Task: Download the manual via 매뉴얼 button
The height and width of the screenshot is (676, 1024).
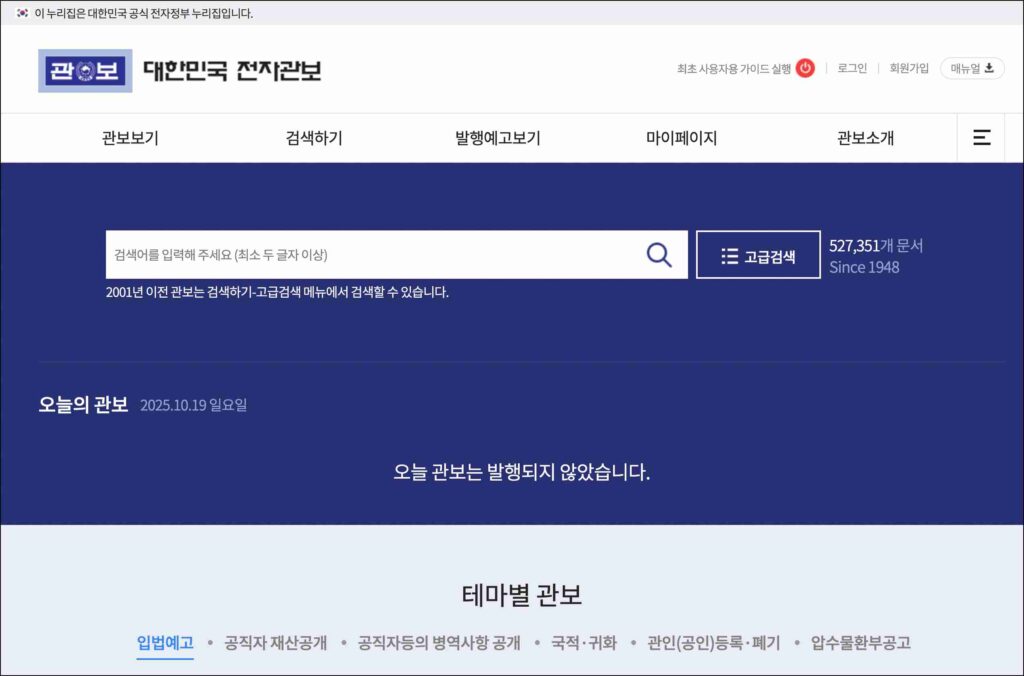Action: [972, 68]
